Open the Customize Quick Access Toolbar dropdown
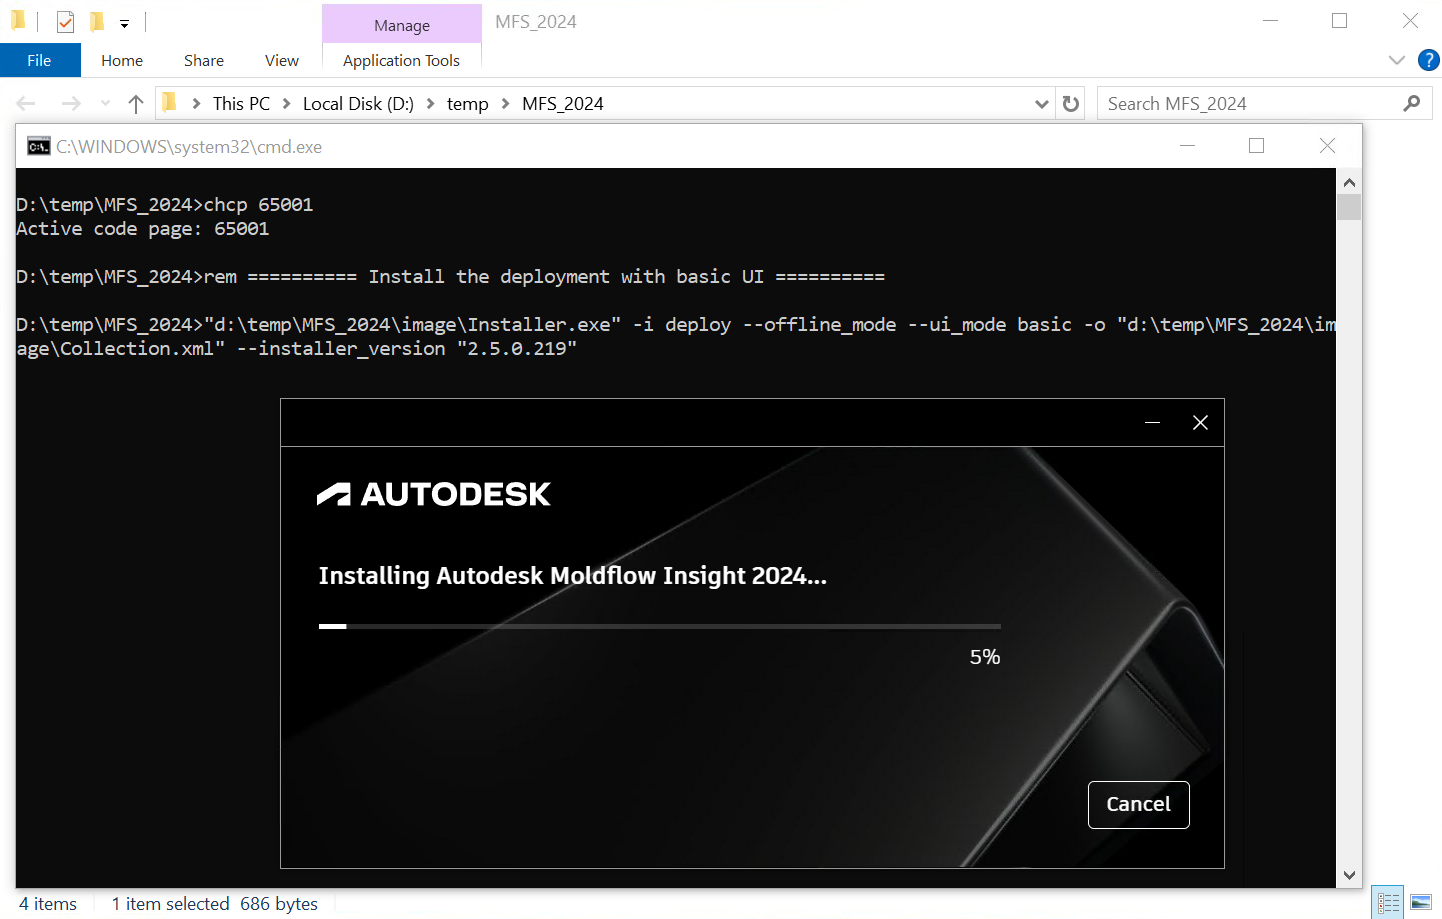This screenshot has width=1442, height=919. [x=124, y=22]
